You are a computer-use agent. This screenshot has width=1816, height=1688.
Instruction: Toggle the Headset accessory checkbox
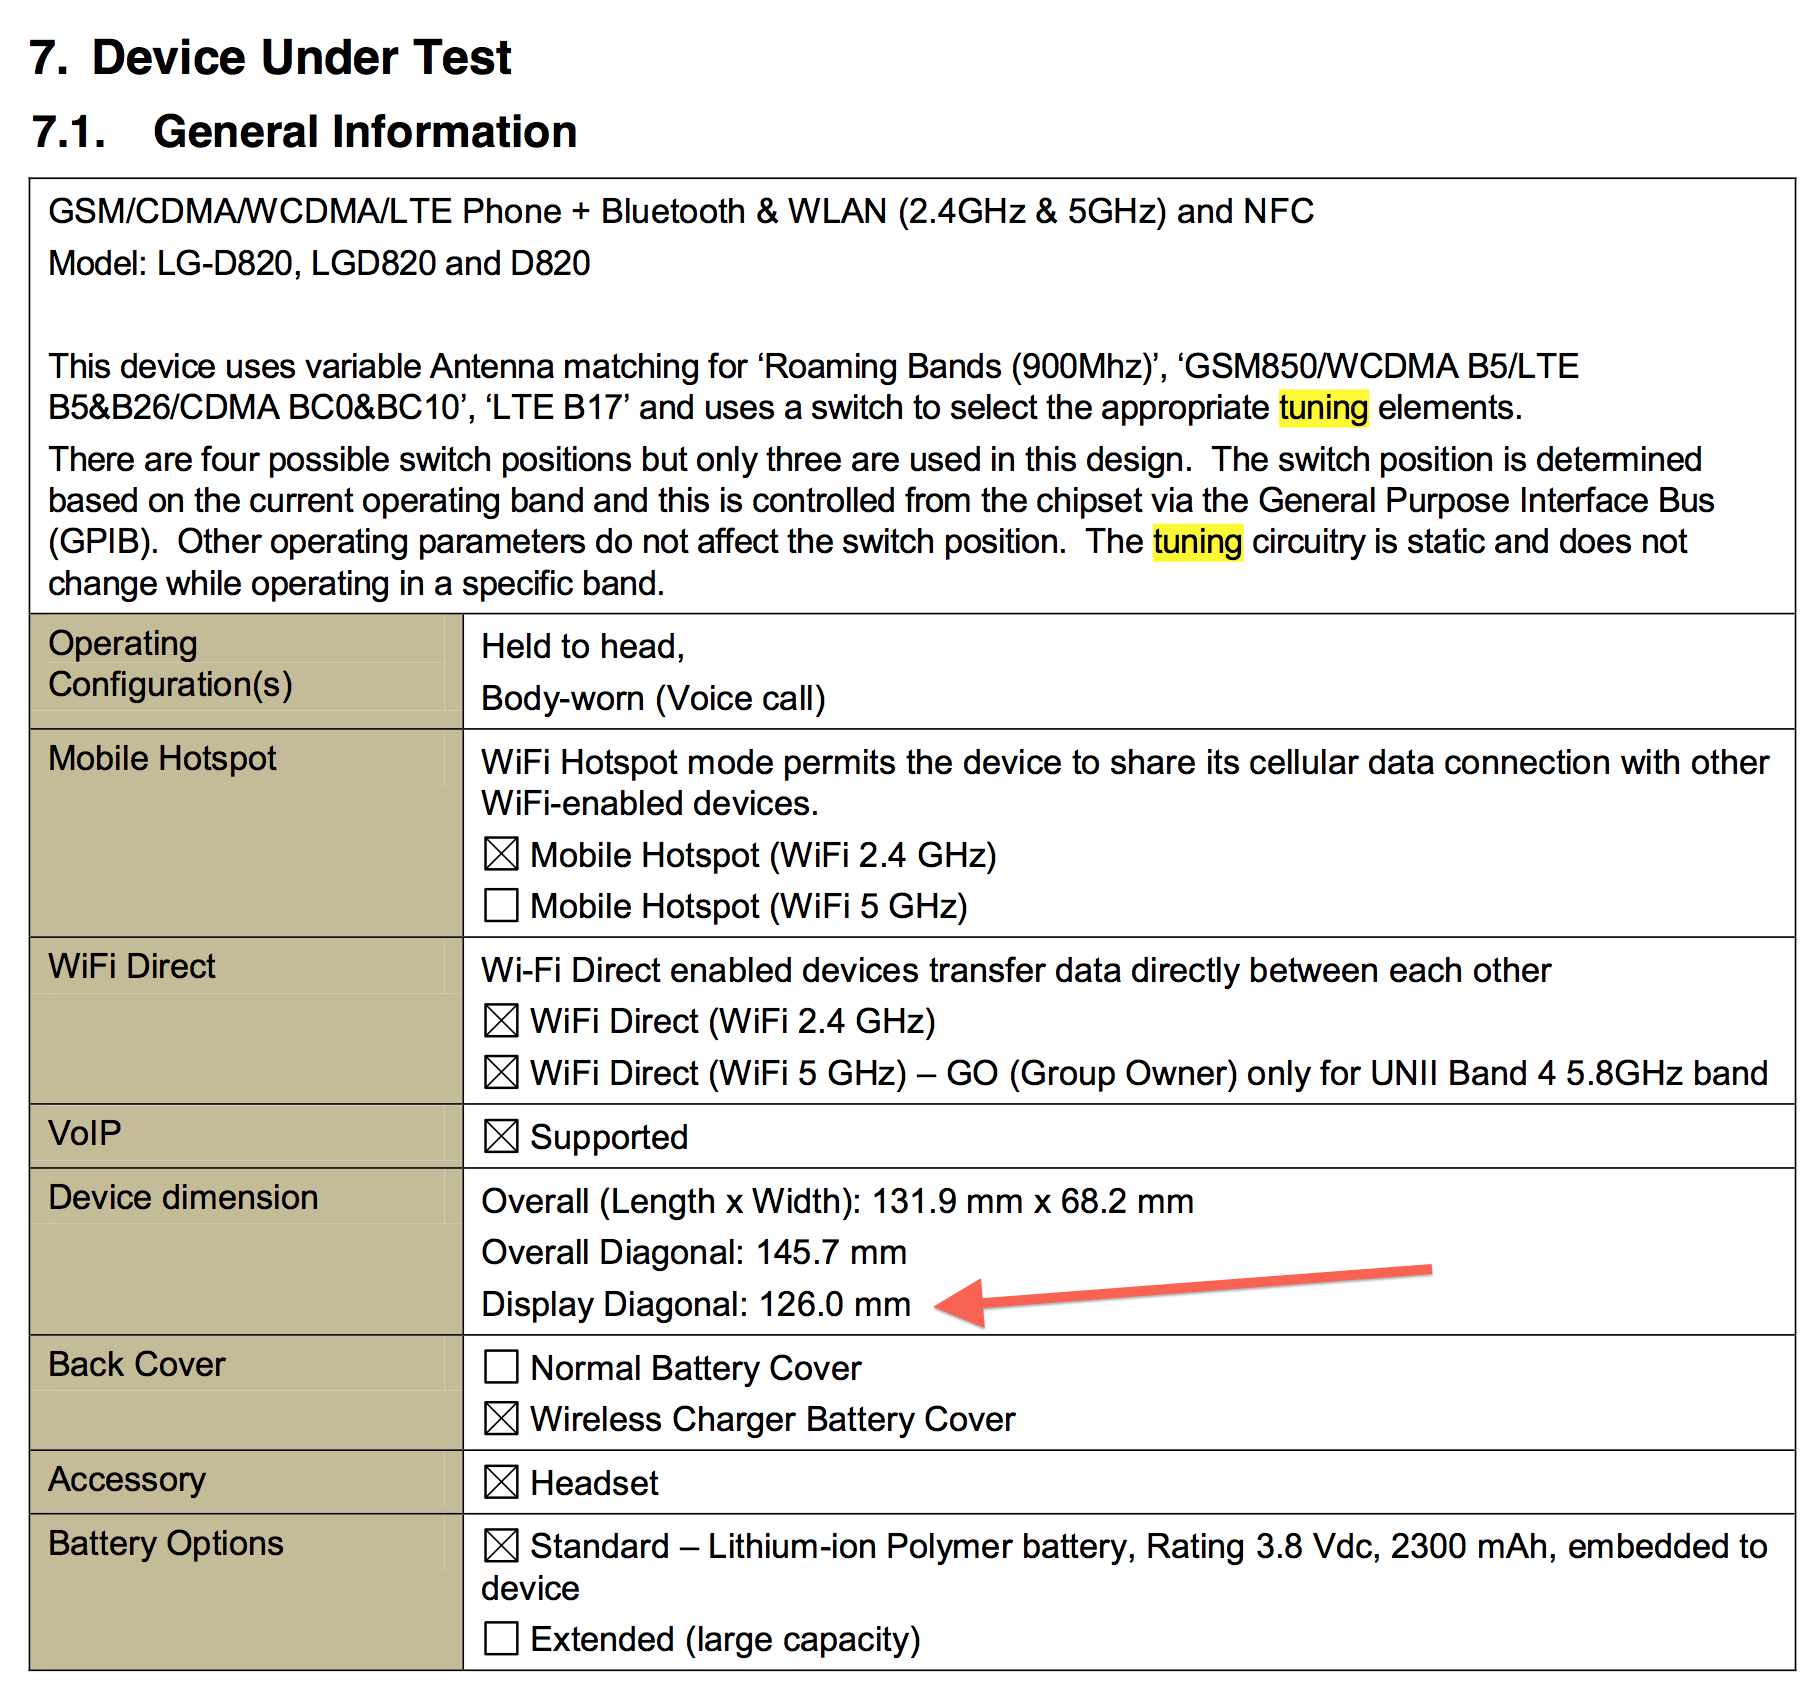[500, 1483]
